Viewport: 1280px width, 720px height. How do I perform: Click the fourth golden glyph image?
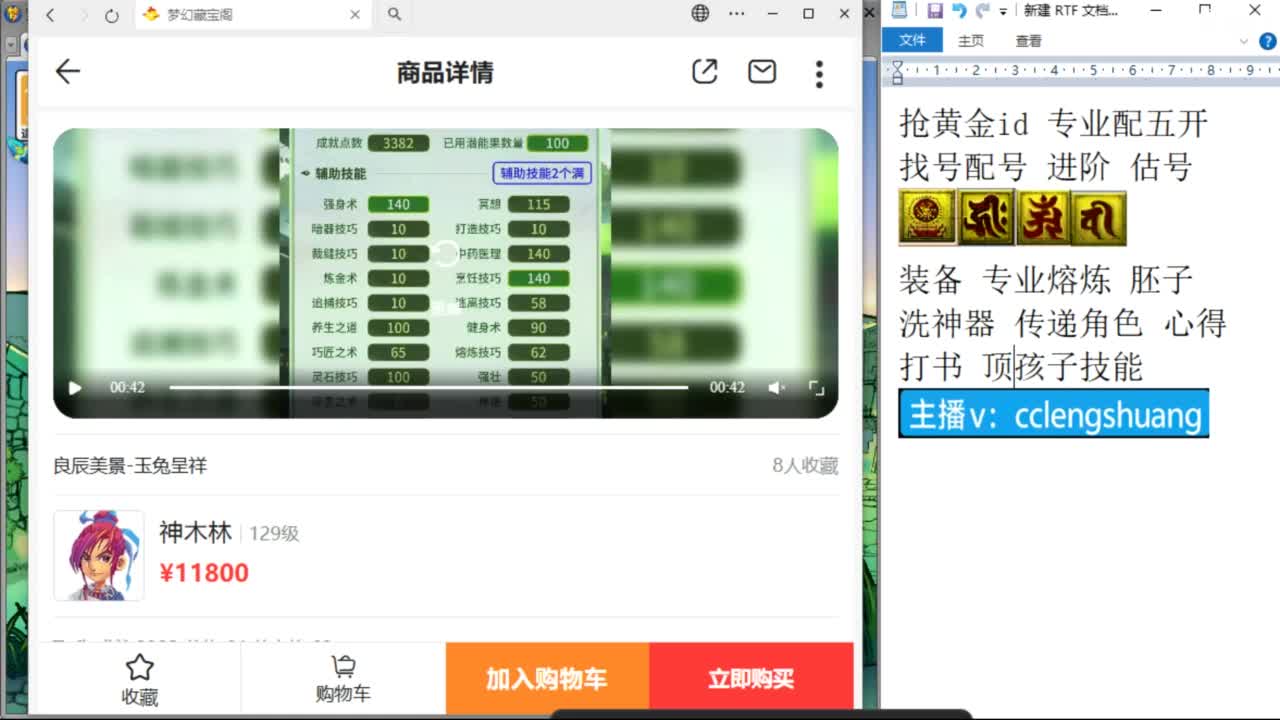click(1099, 218)
